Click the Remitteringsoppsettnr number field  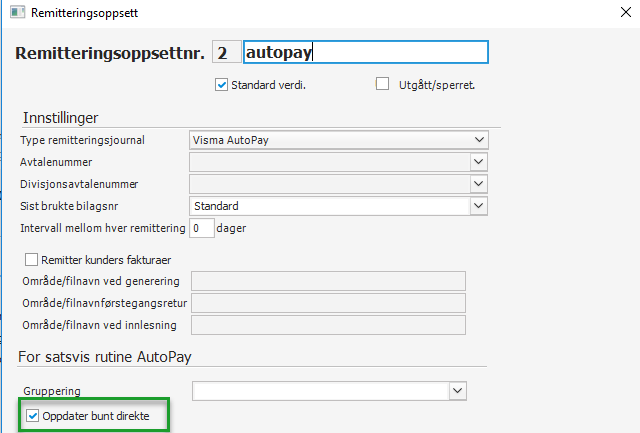225,53
